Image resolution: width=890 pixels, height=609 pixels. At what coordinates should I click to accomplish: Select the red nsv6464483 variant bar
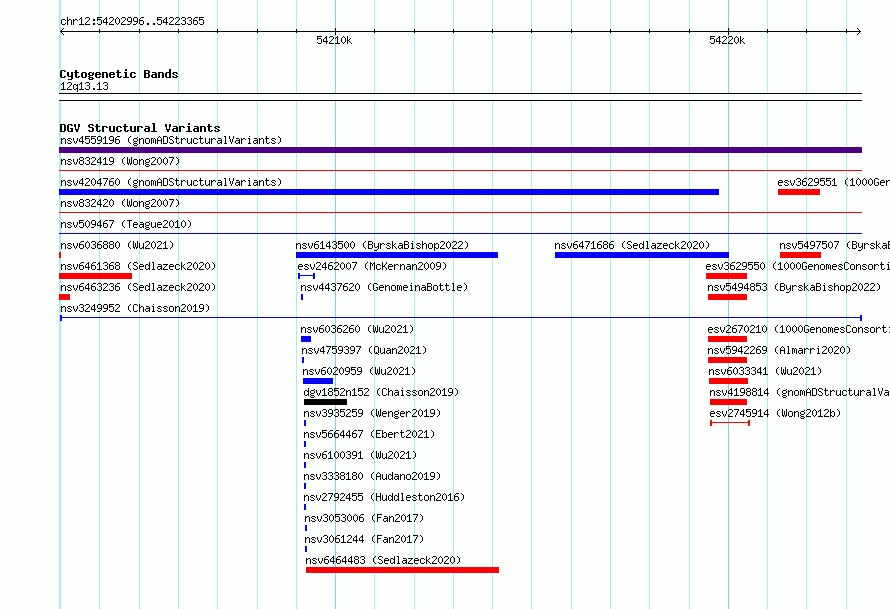click(402, 570)
